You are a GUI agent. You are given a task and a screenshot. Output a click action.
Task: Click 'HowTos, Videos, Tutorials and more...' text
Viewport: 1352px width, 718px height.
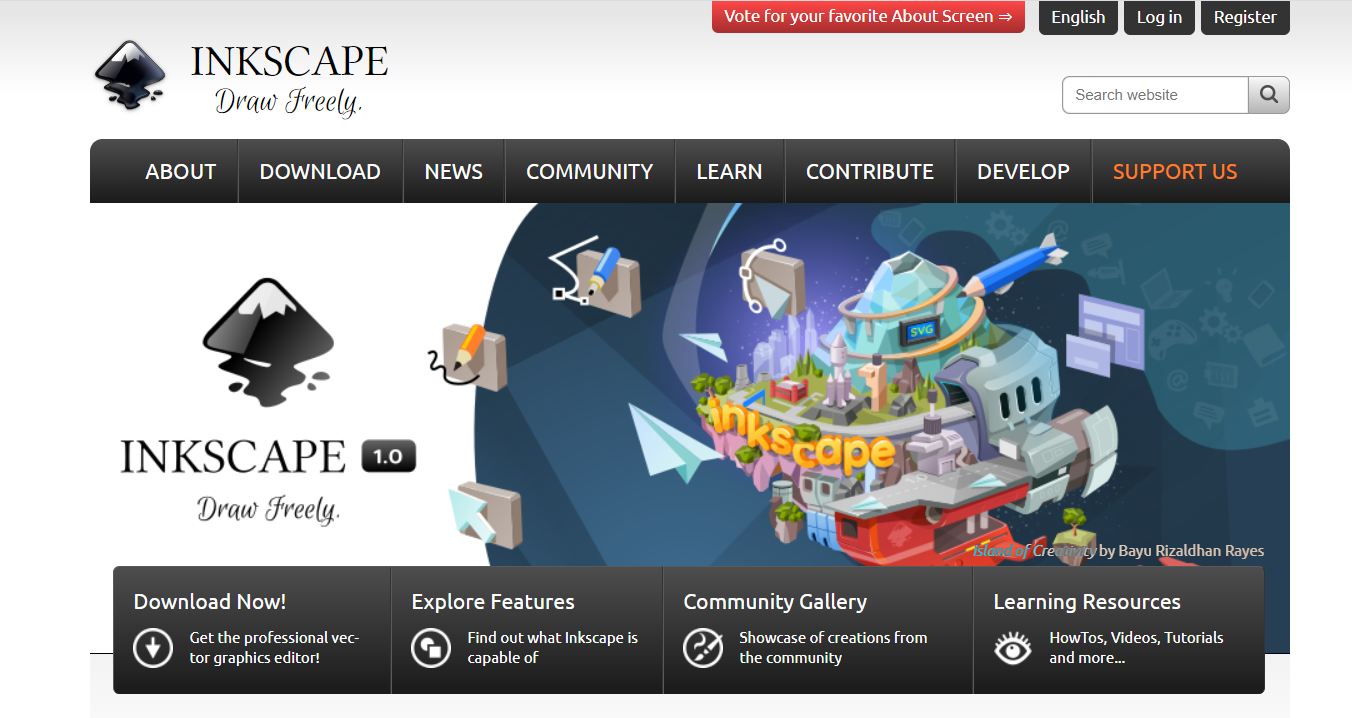point(1136,648)
